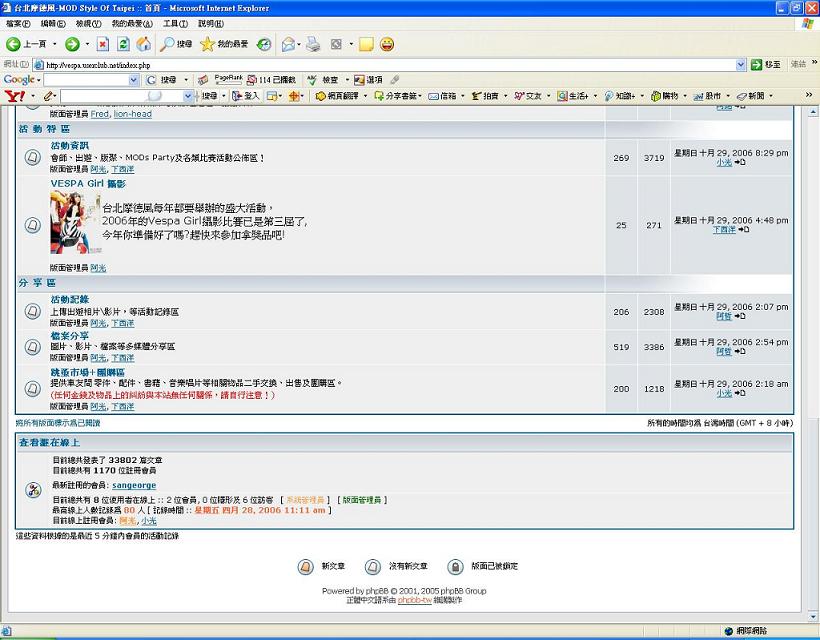The width and height of the screenshot is (820, 640).
Task: Open the 工具(T) menu
Action: pyautogui.click(x=175, y=23)
